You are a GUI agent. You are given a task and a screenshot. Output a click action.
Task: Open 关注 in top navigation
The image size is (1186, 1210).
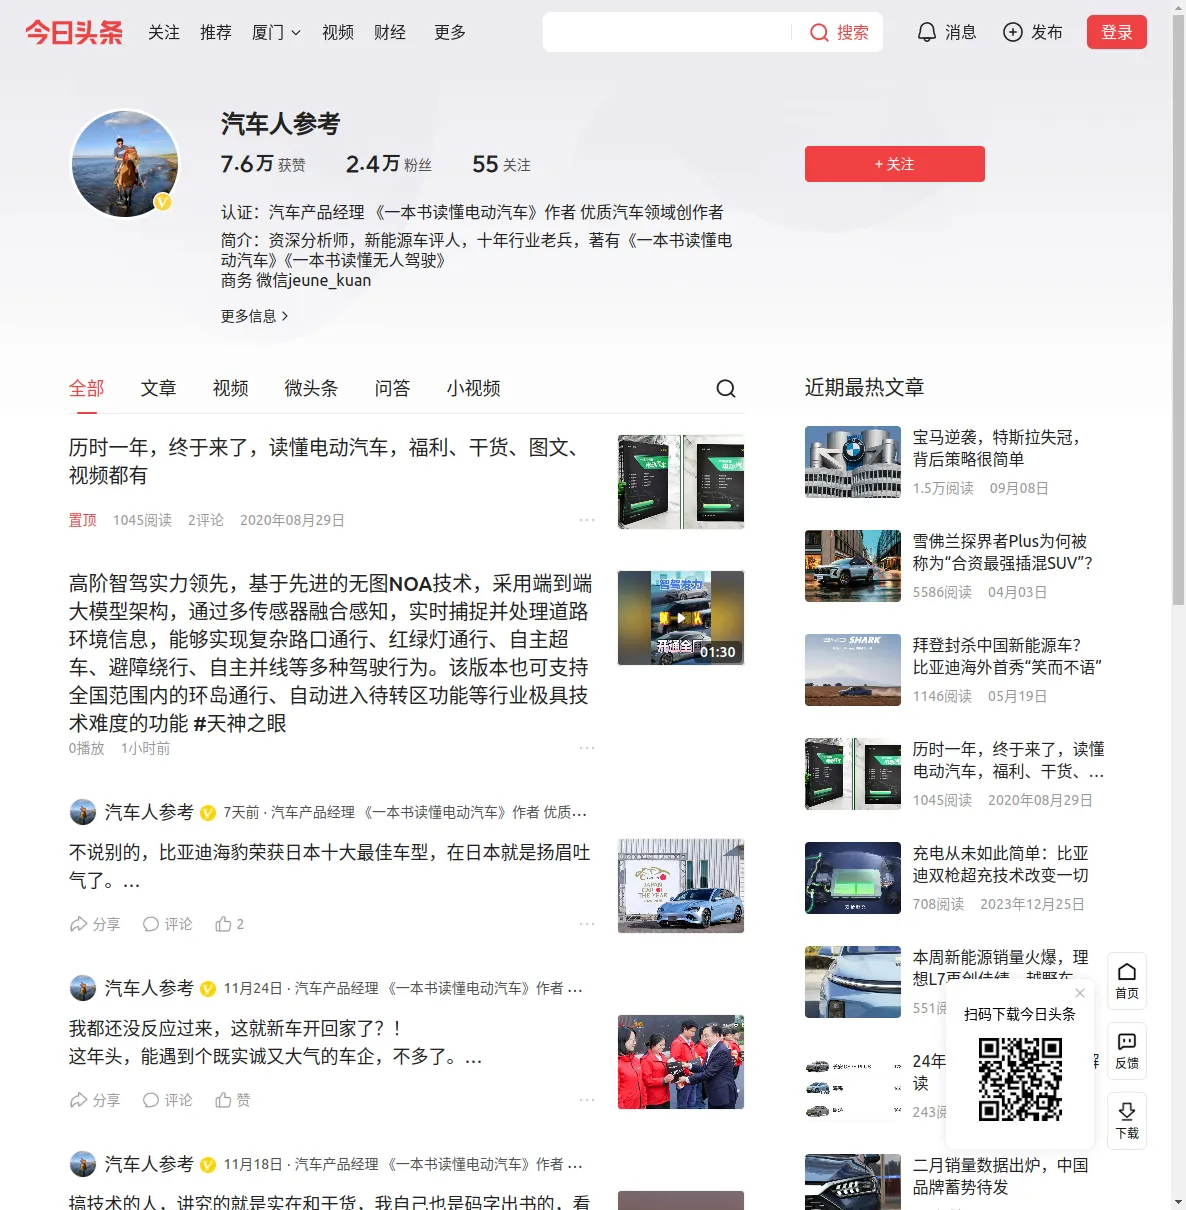click(164, 32)
